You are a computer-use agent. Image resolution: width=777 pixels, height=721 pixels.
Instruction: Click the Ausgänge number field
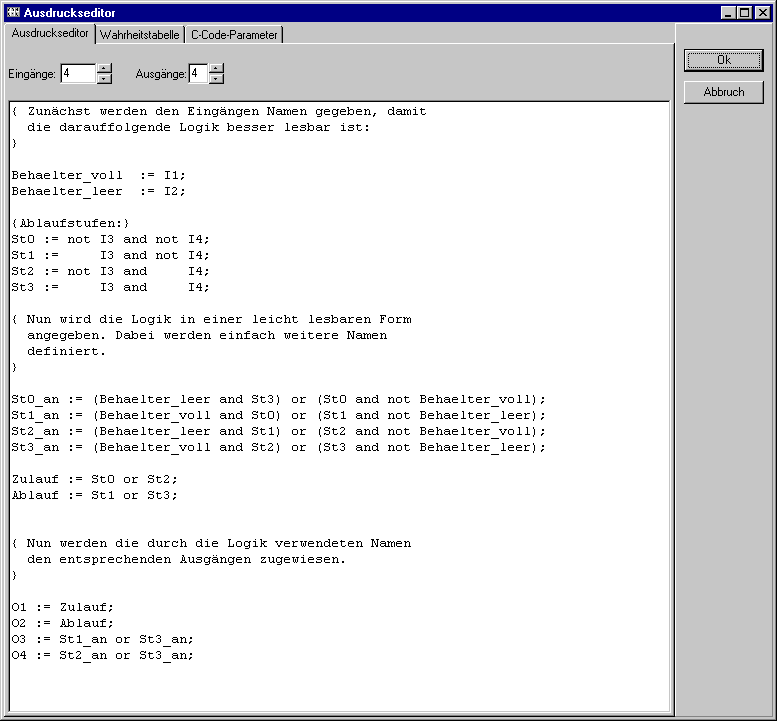coord(198,73)
